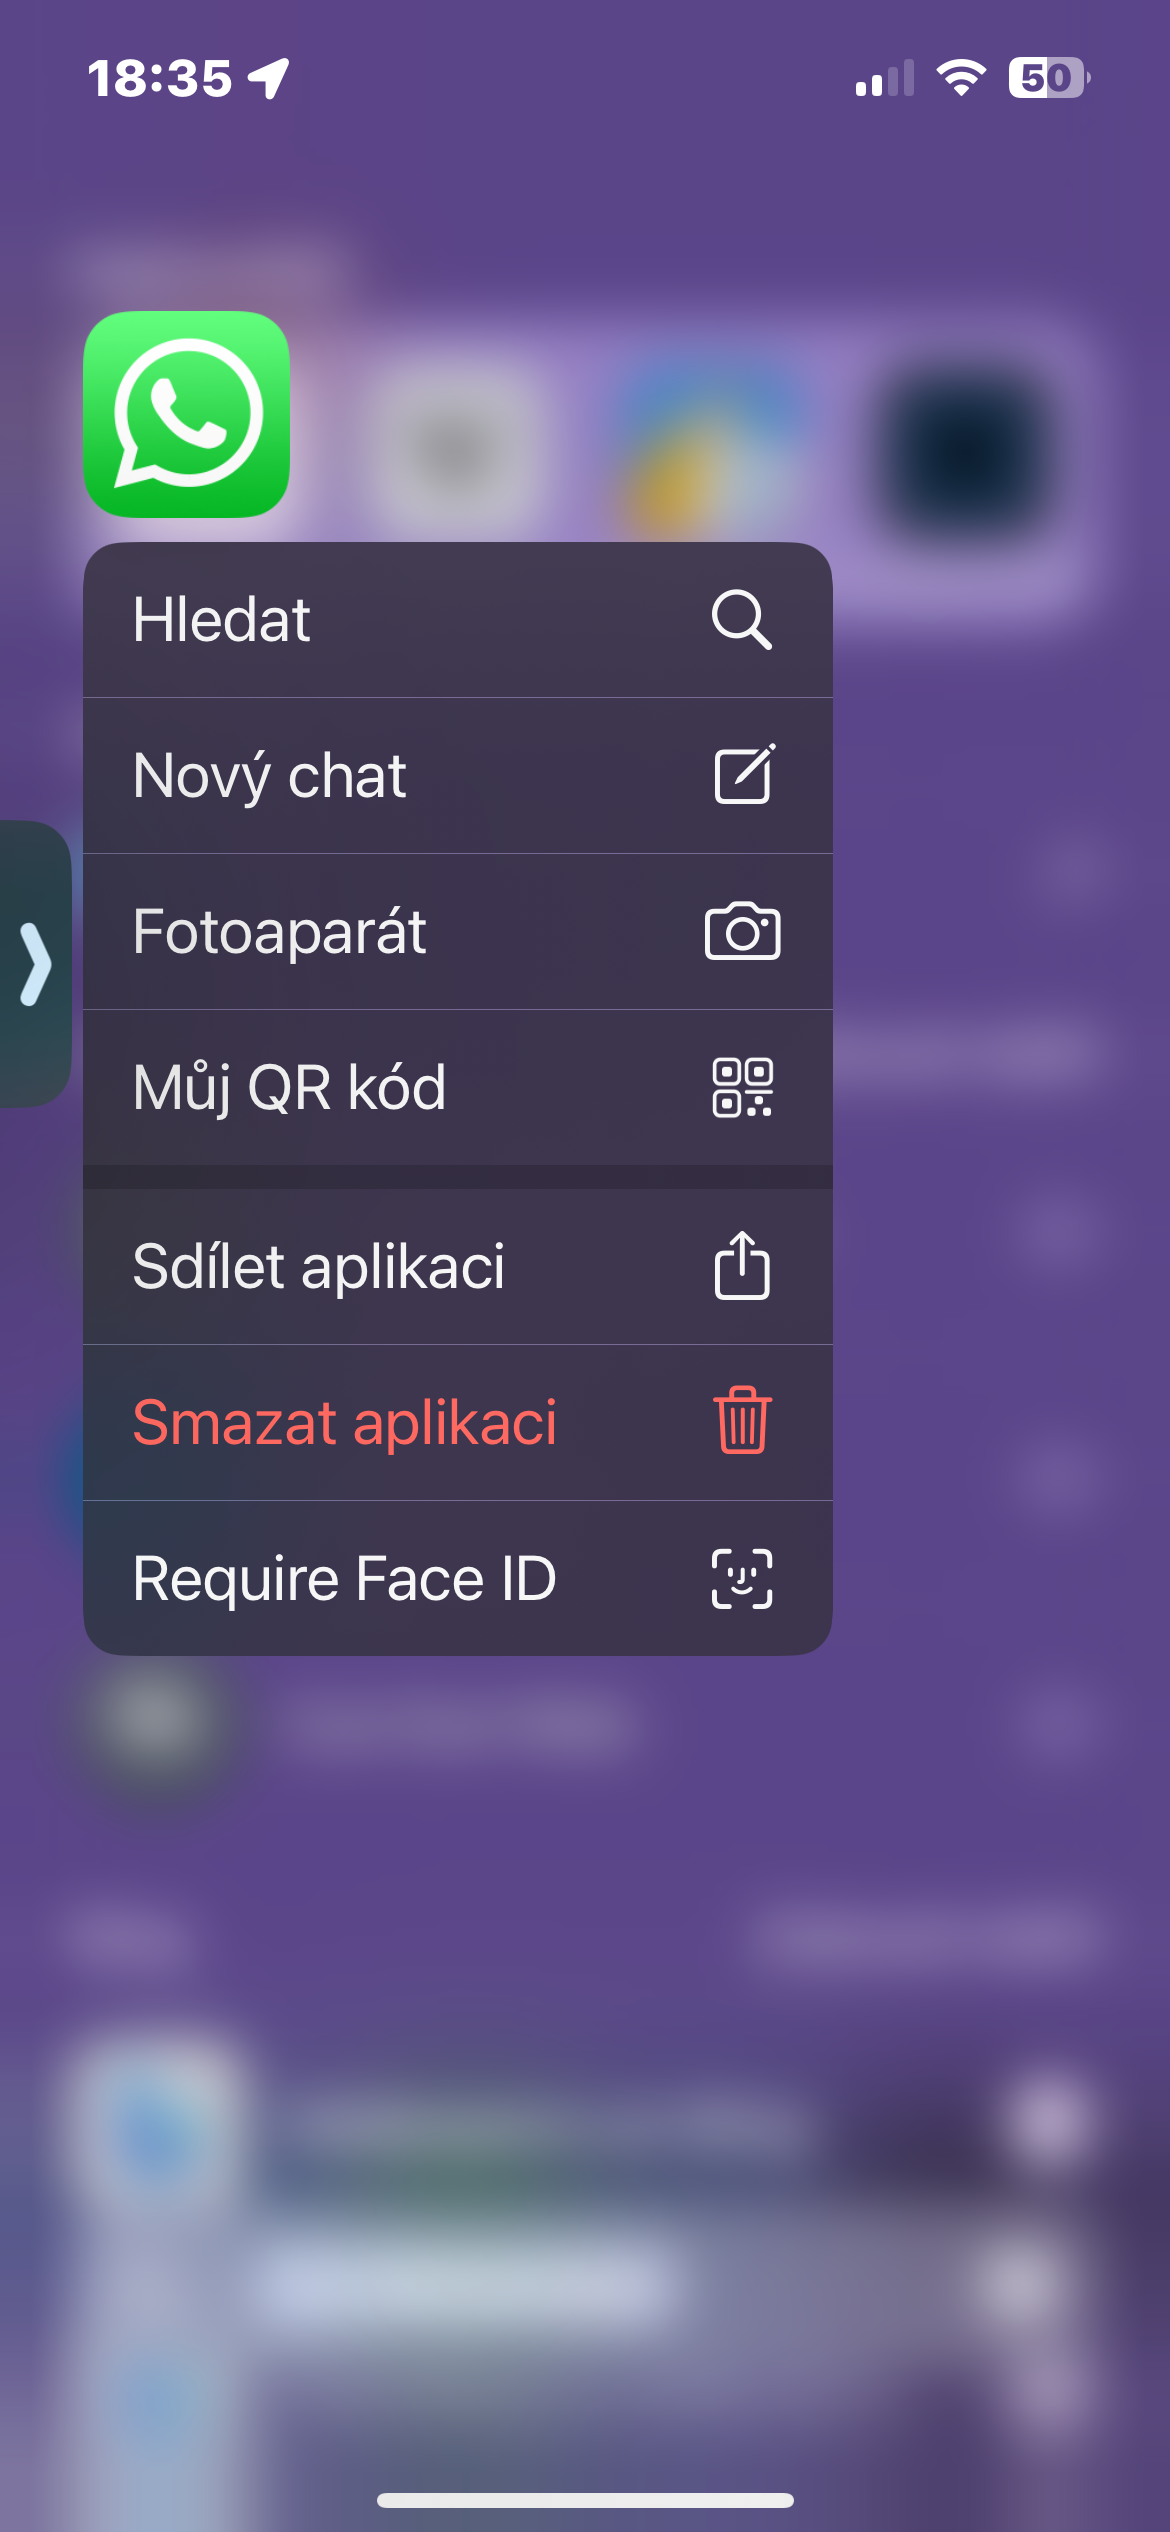Tap the Face ID icon
The image size is (1170, 2532).
[x=742, y=1578]
